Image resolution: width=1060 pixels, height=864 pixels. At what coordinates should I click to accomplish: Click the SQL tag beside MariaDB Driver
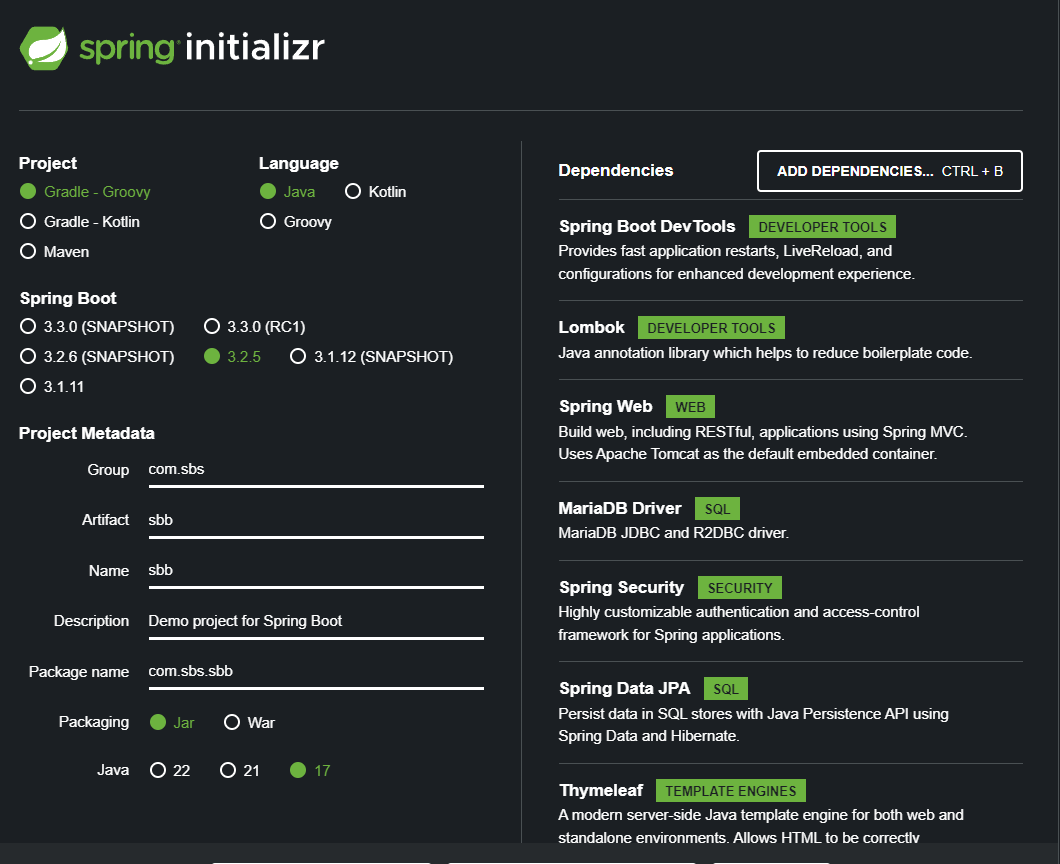[717, 509]
